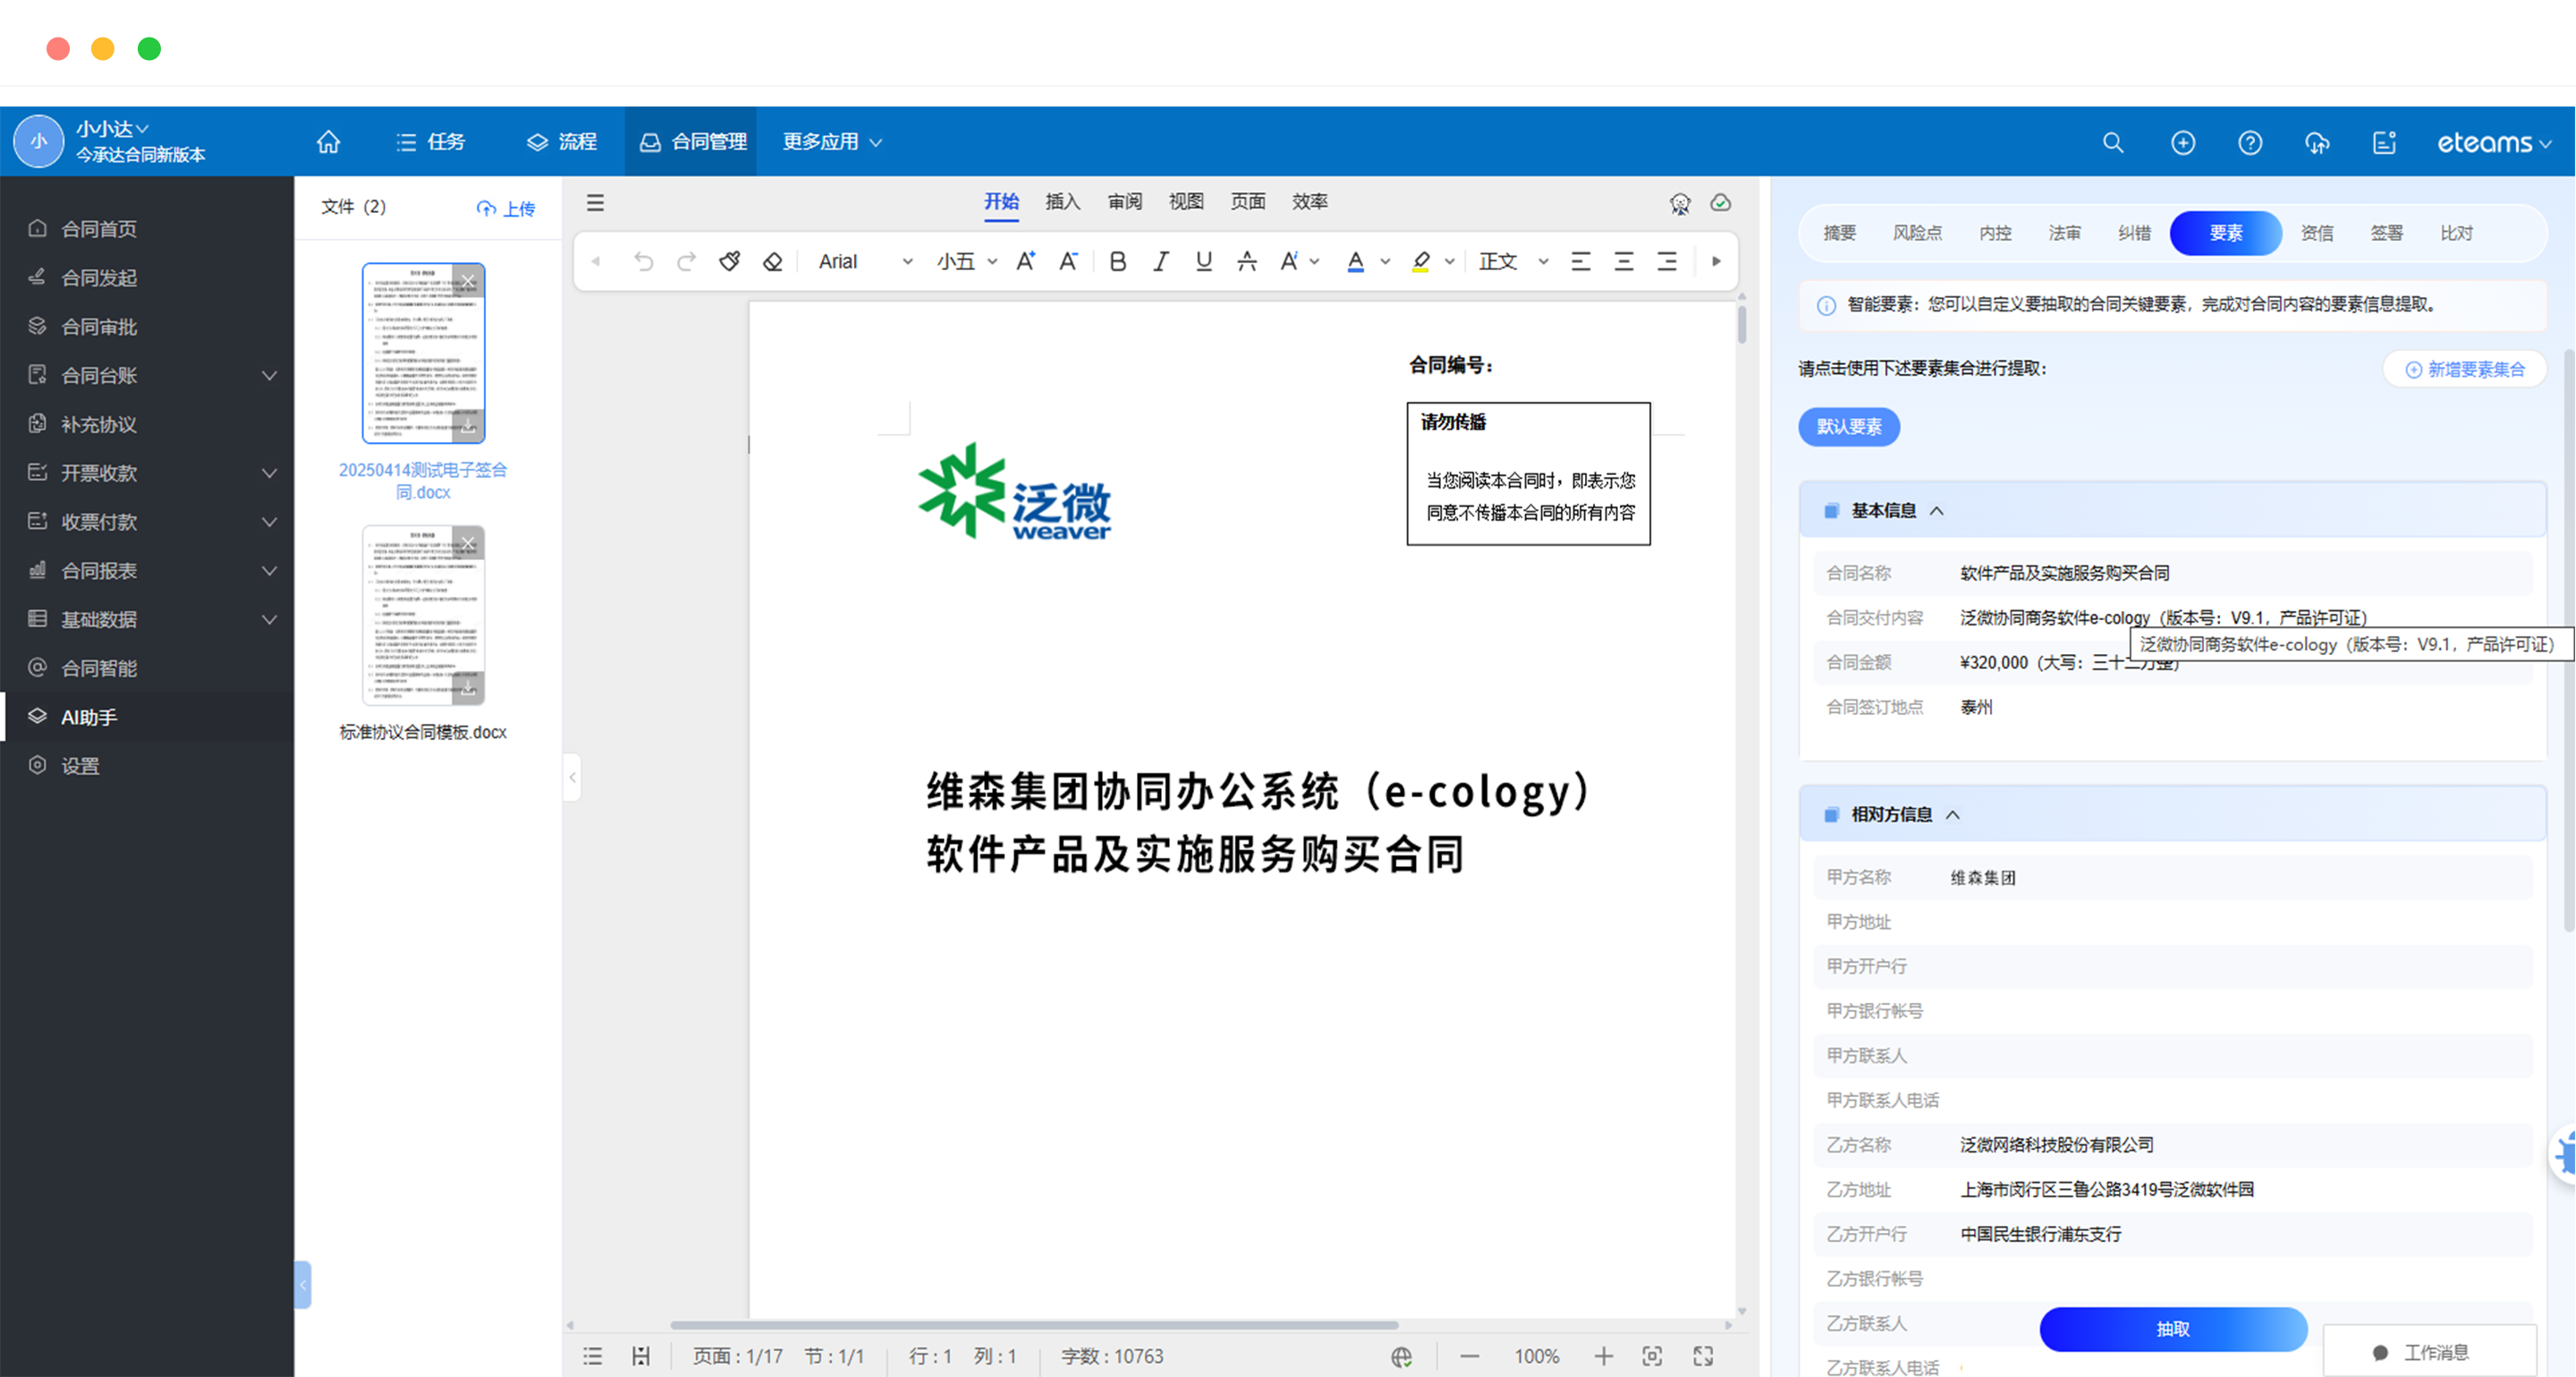Viewport: 2576px width, 1377px height.
Task: Click 新增要素集合 button
Action: click(2465, 369)
